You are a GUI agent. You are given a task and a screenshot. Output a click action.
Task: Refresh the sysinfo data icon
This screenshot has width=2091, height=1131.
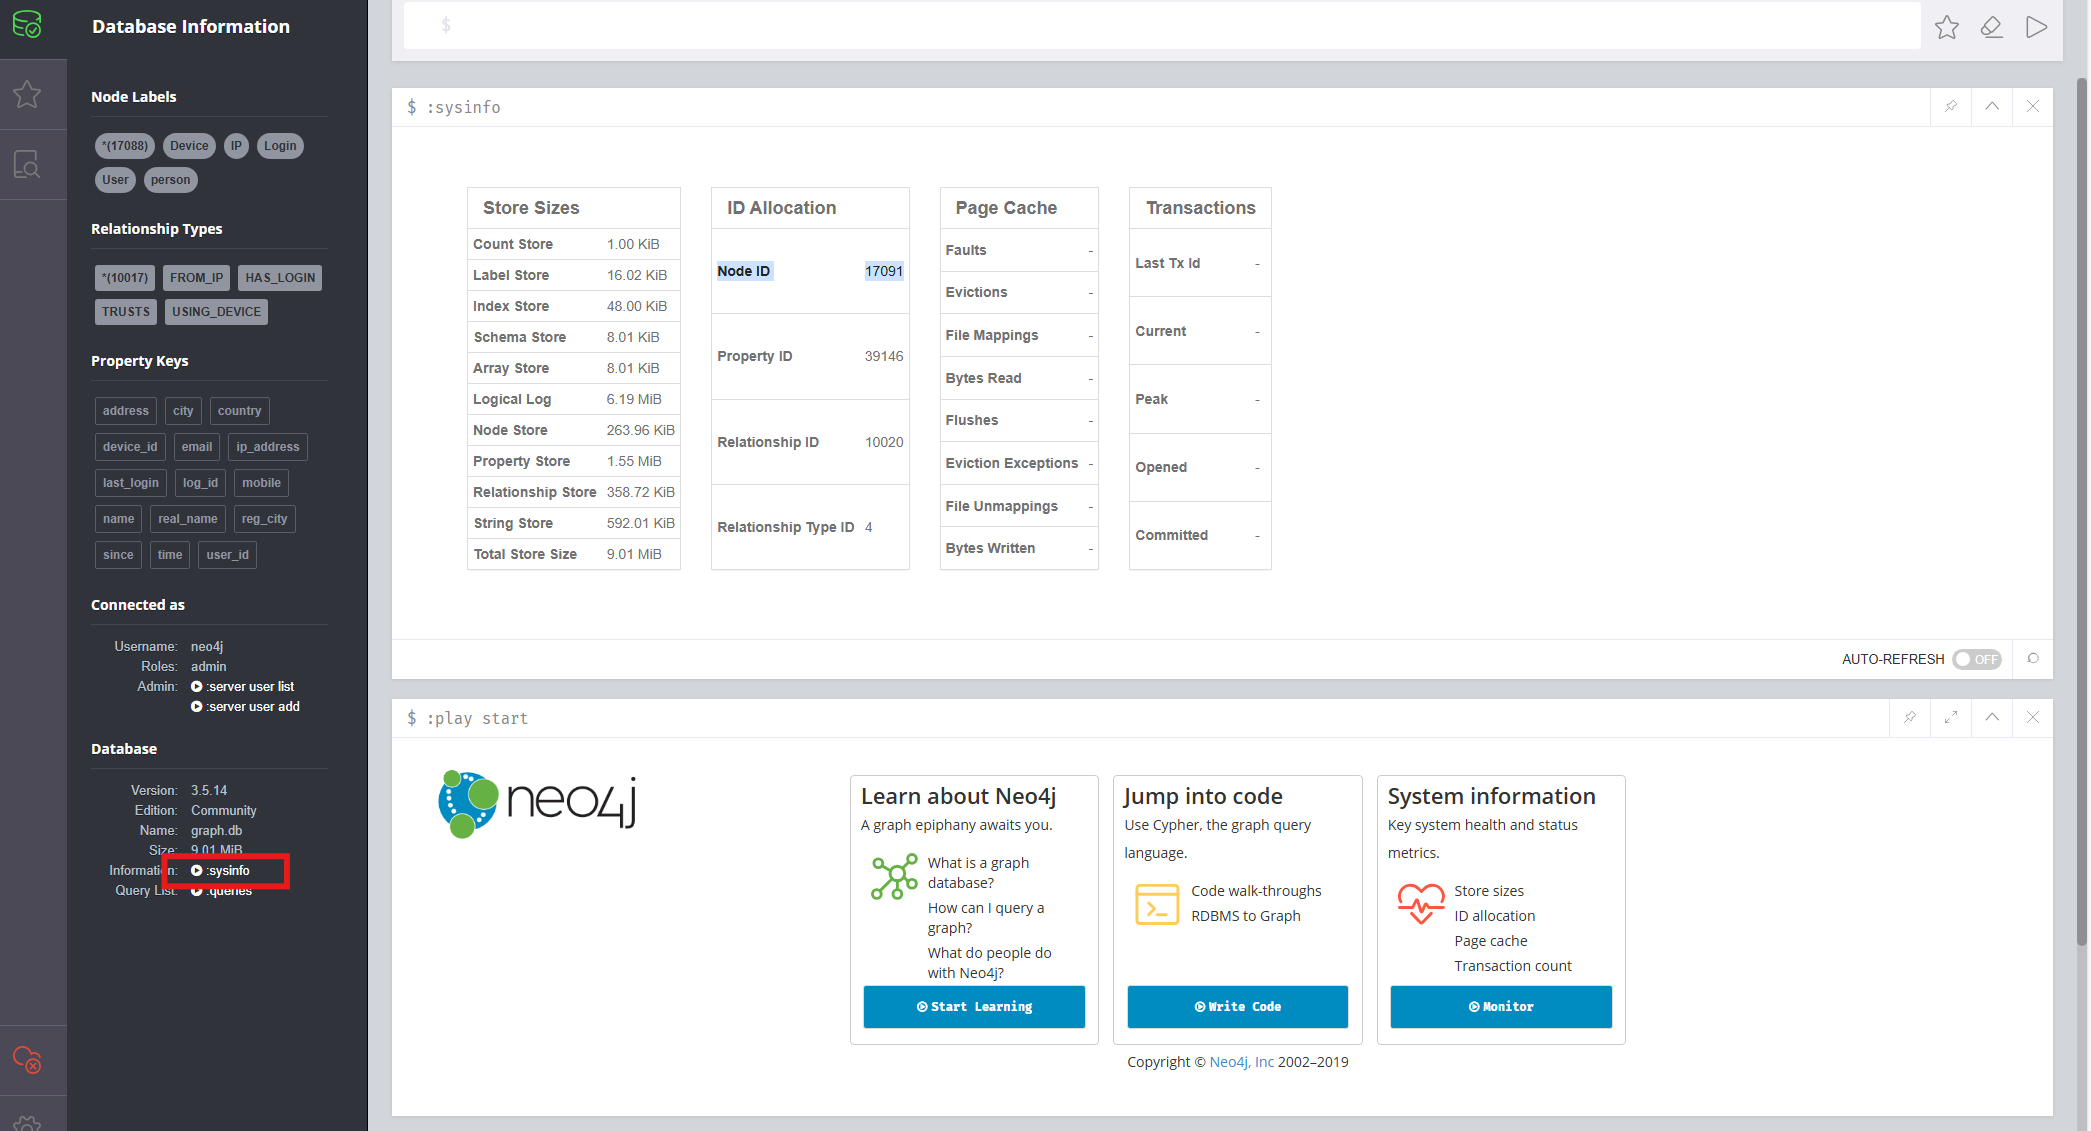click(2032, 658)
